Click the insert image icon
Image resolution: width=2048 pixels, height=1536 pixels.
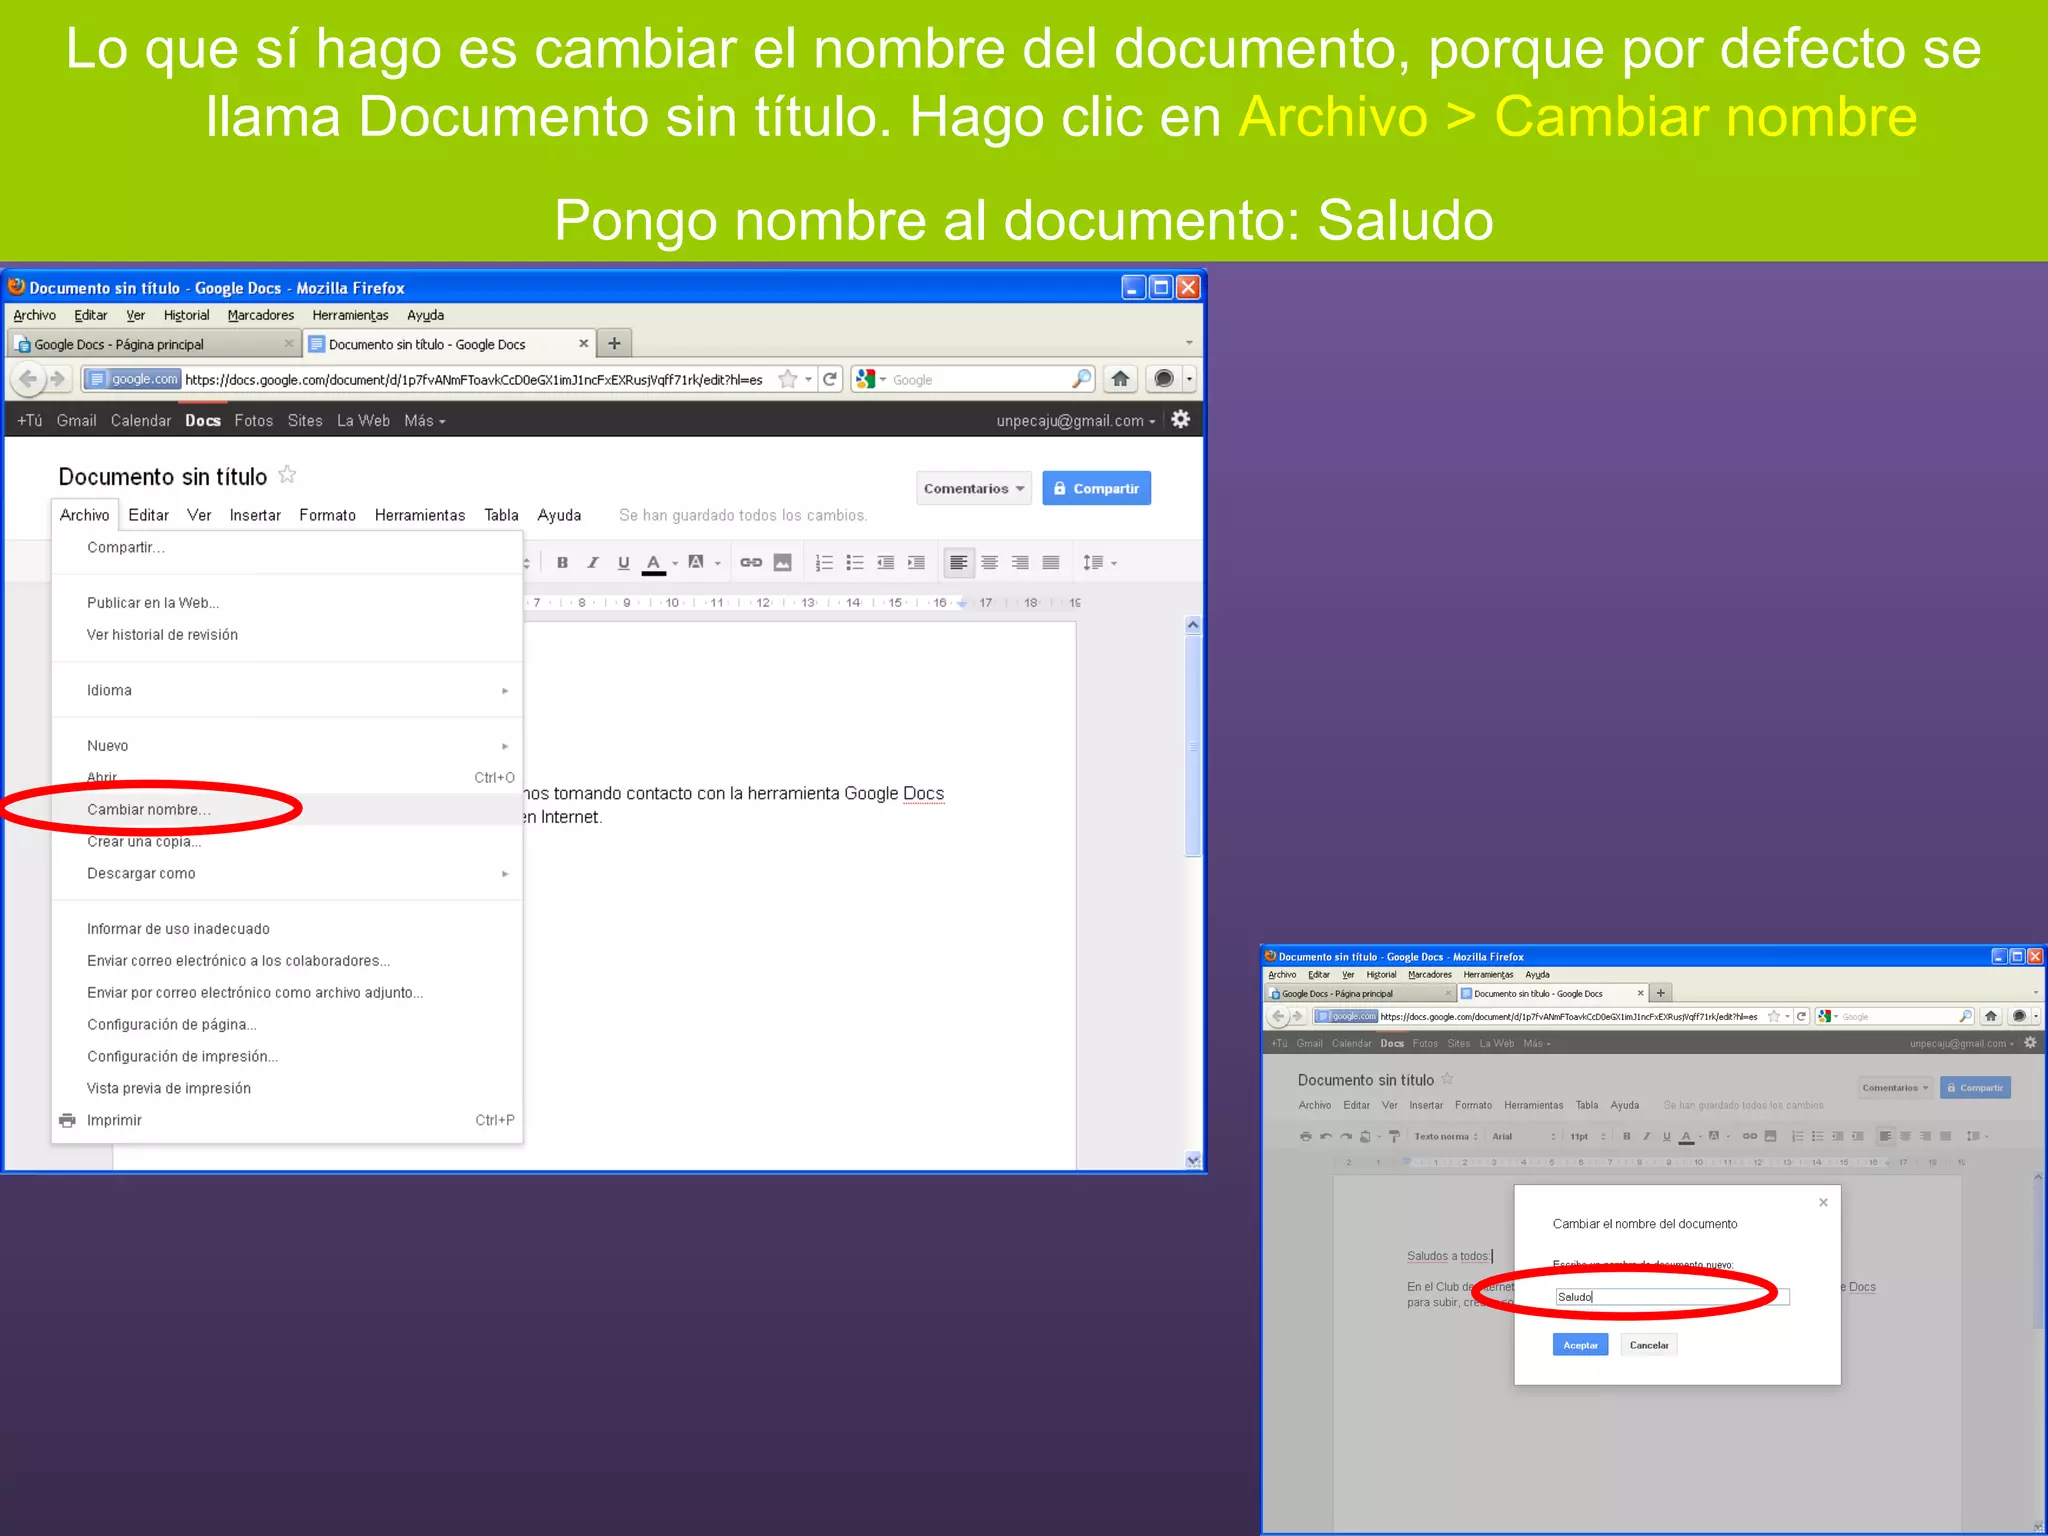pos(783,563)
